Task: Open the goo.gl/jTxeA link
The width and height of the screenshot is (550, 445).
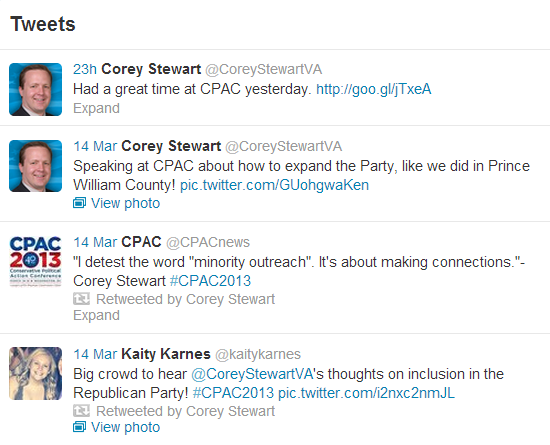Action: click(x=374, y=89)
